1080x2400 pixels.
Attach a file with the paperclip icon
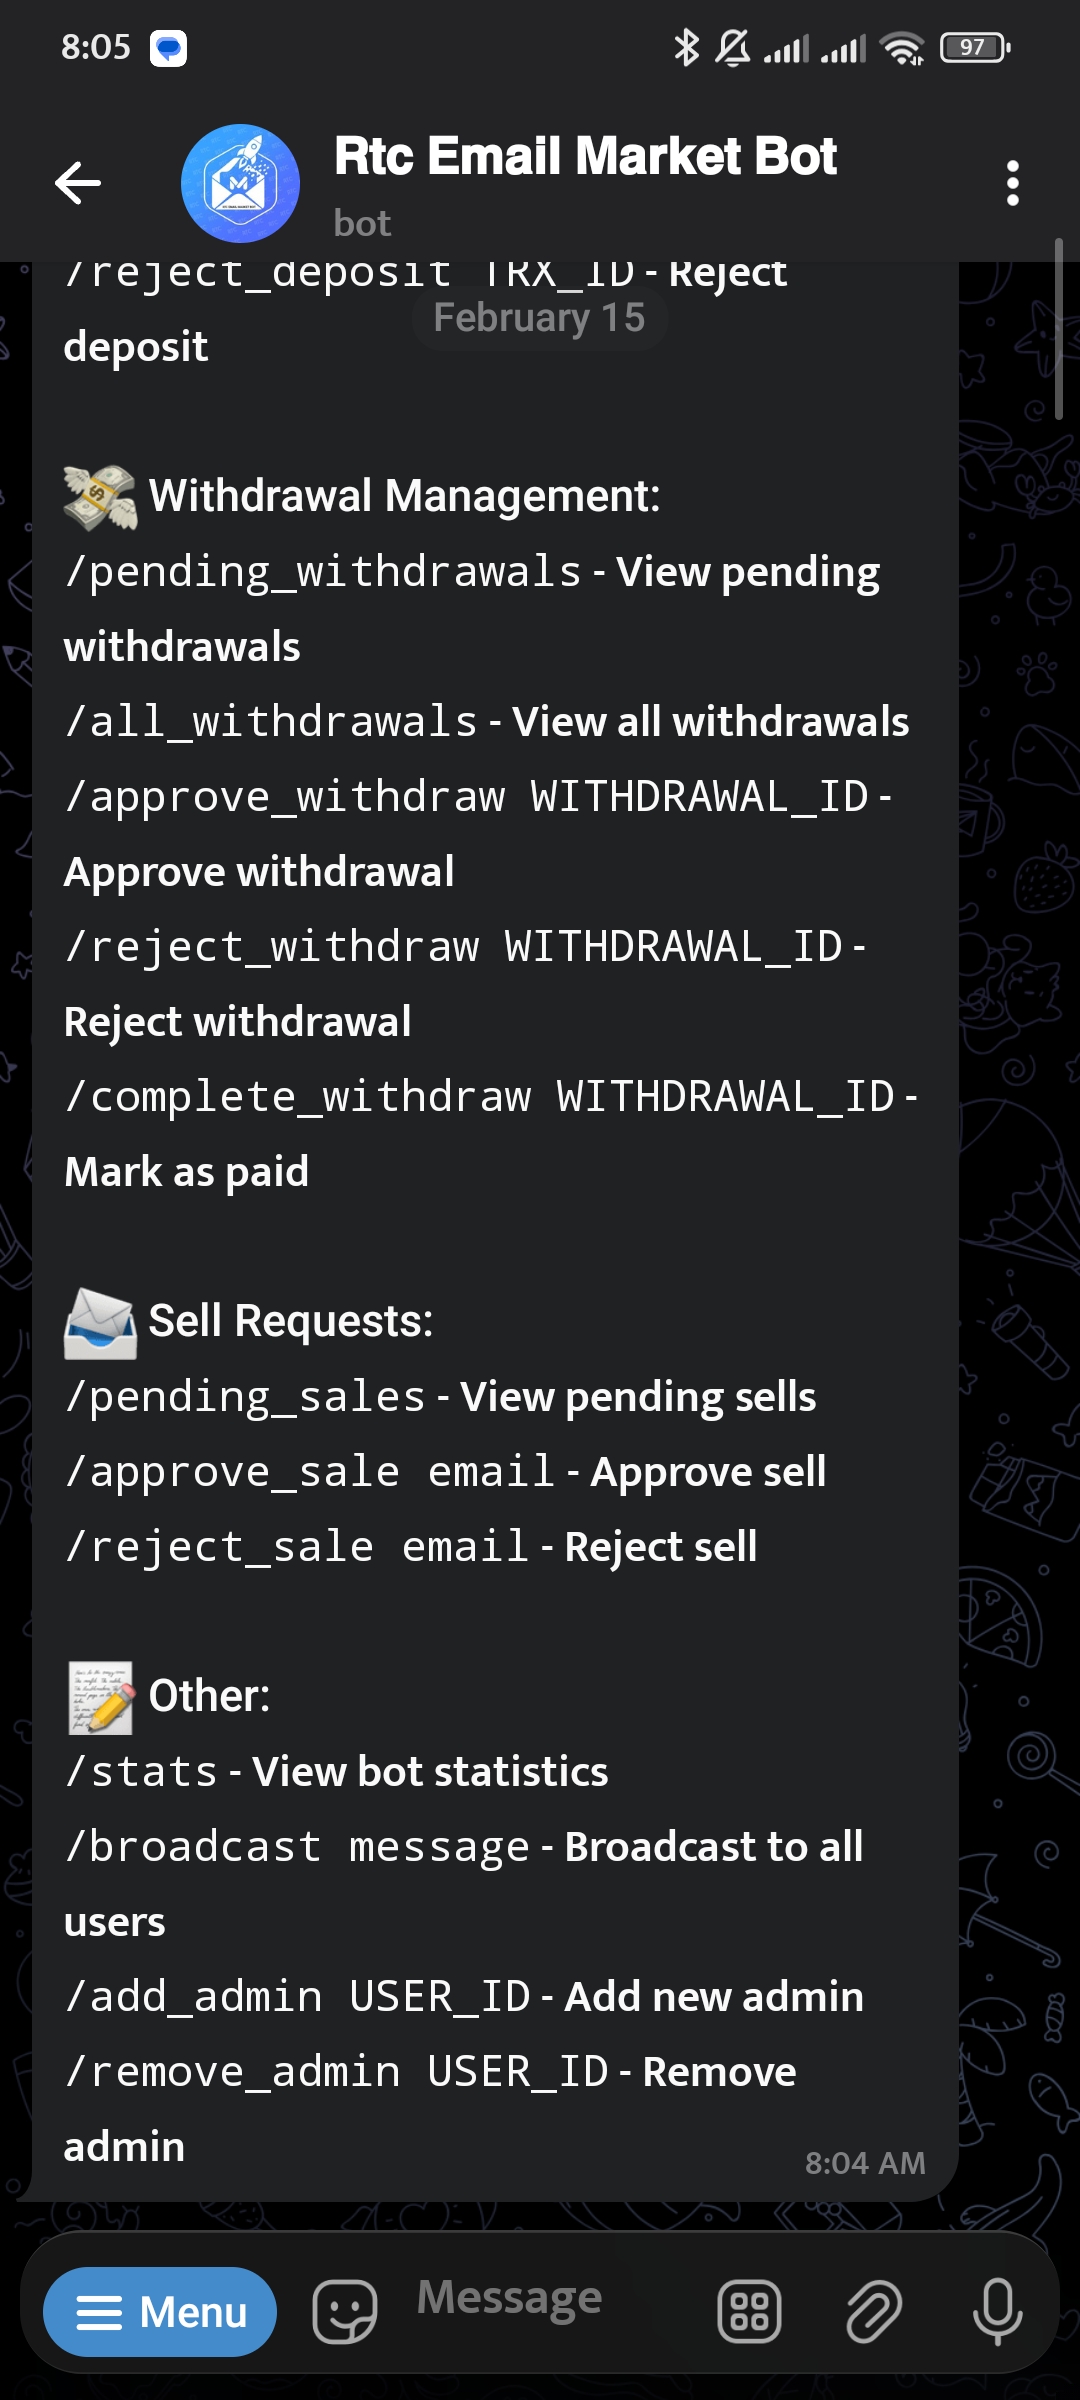(x=874, y=2311)
